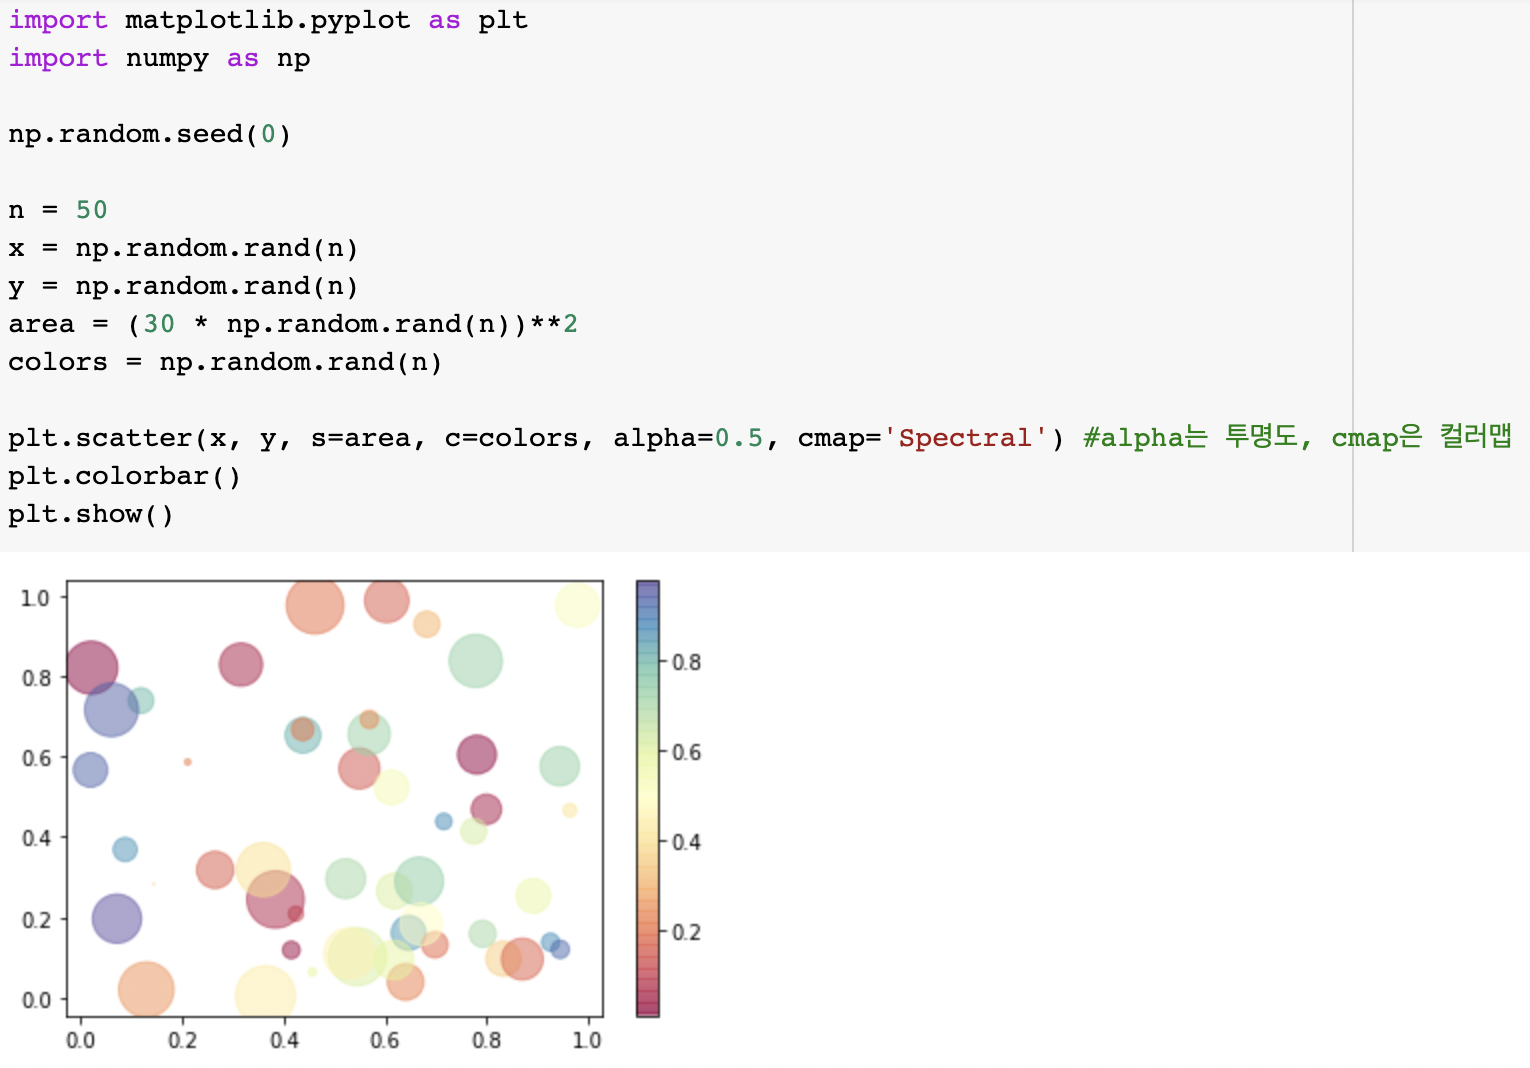1530x1068 pixels.
Task: Click the x-axis tick label 1.0
Action: click(587, 1040)
